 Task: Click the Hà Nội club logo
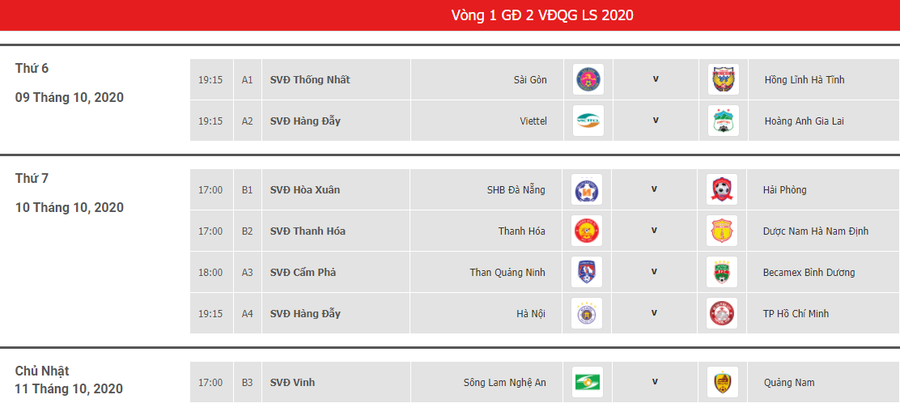pyautogui.click(x=588, y=313)
